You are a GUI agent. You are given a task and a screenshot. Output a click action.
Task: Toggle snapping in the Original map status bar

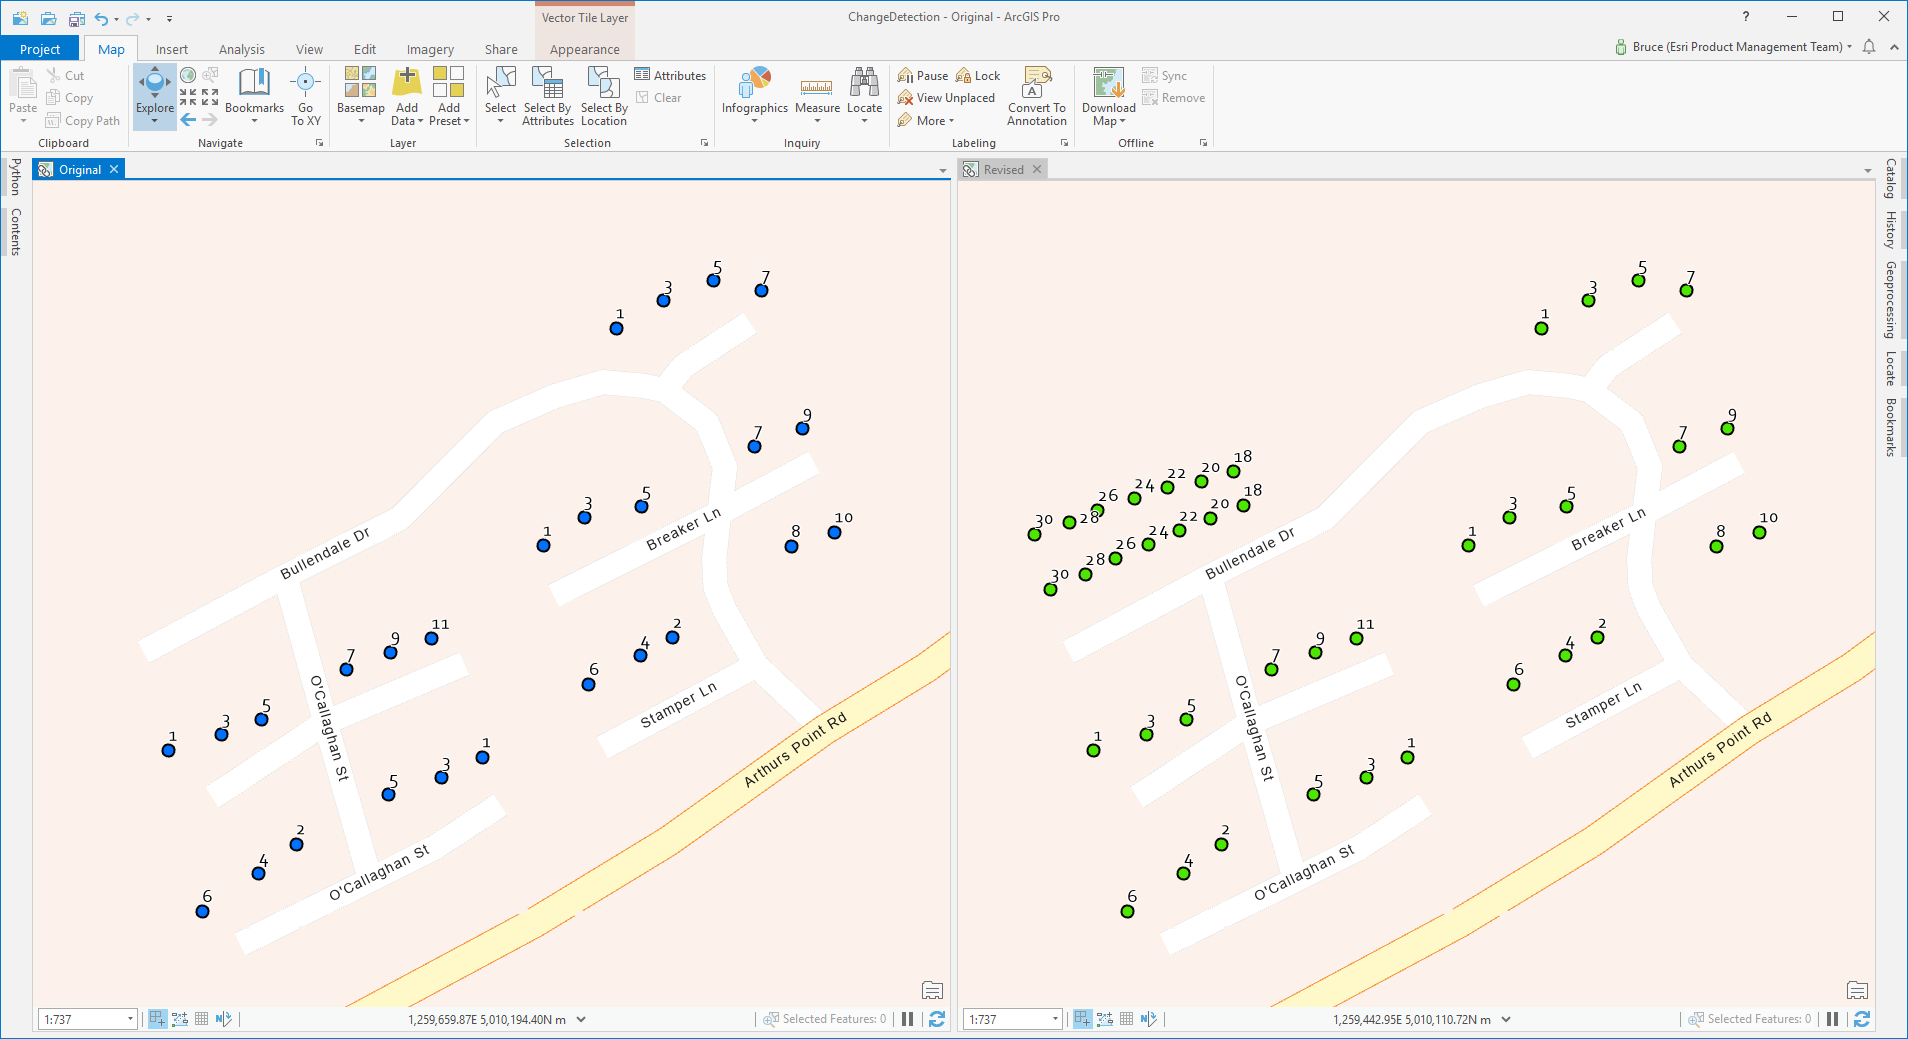158,1019
